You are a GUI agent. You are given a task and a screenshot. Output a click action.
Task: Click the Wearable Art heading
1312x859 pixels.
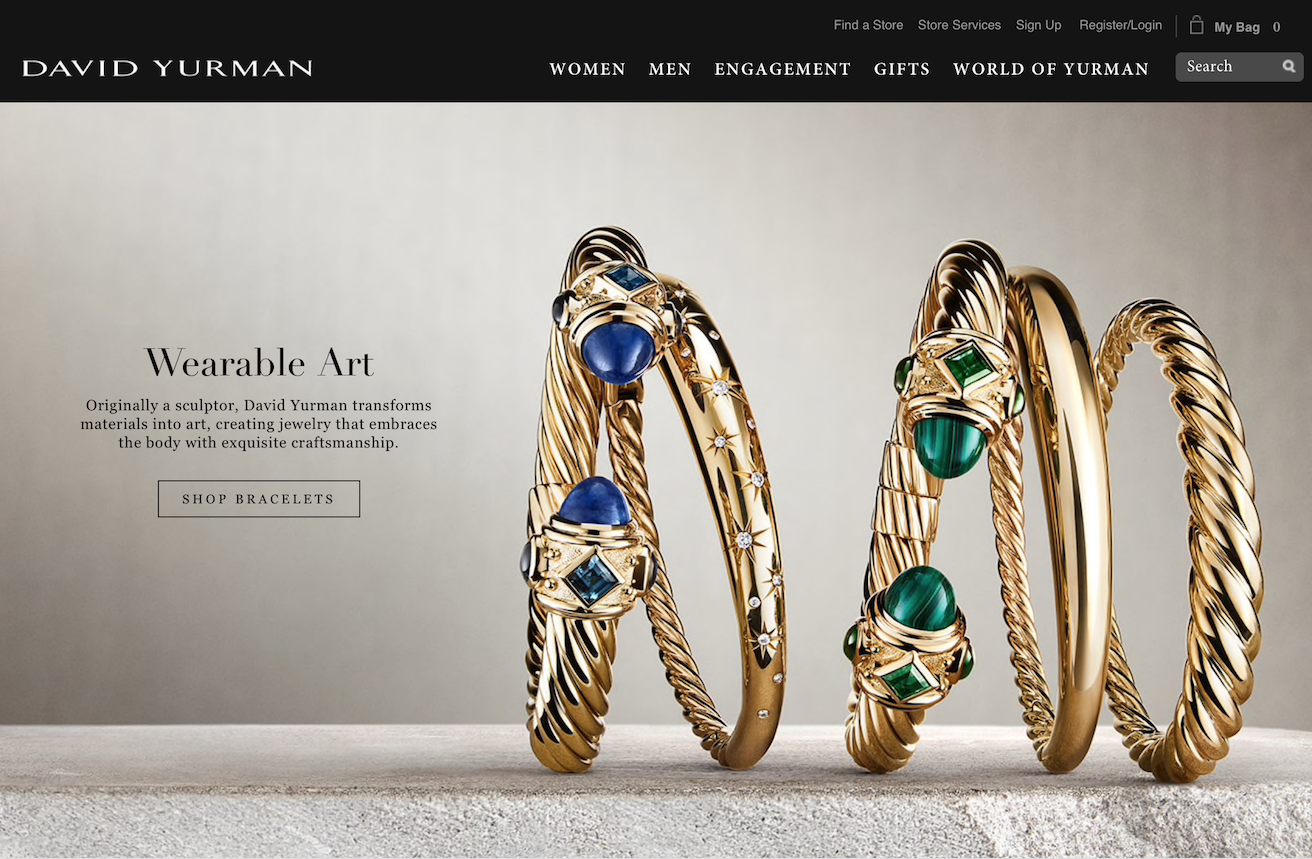coord(259,362)
